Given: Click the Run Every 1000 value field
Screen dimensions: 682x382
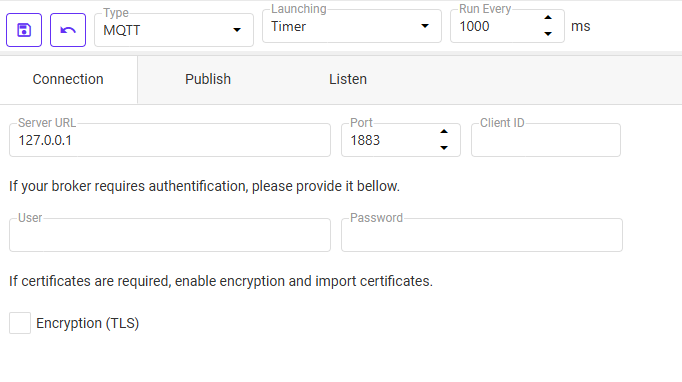Looking at the screenshot, I should pyautogui.click(x=496, y=26).
